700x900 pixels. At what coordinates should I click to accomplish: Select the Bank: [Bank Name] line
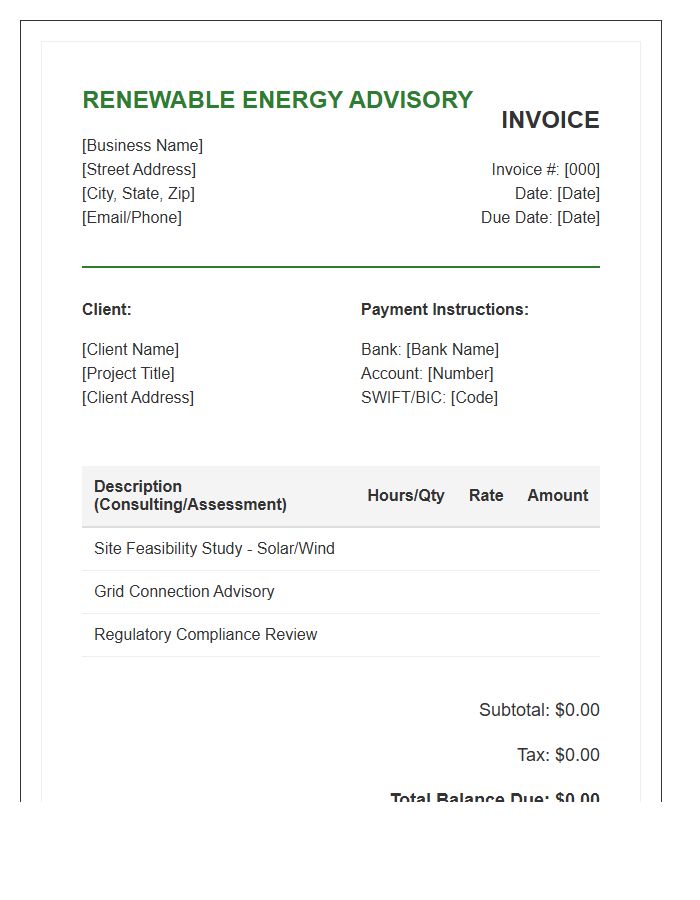tap(430, 350)
